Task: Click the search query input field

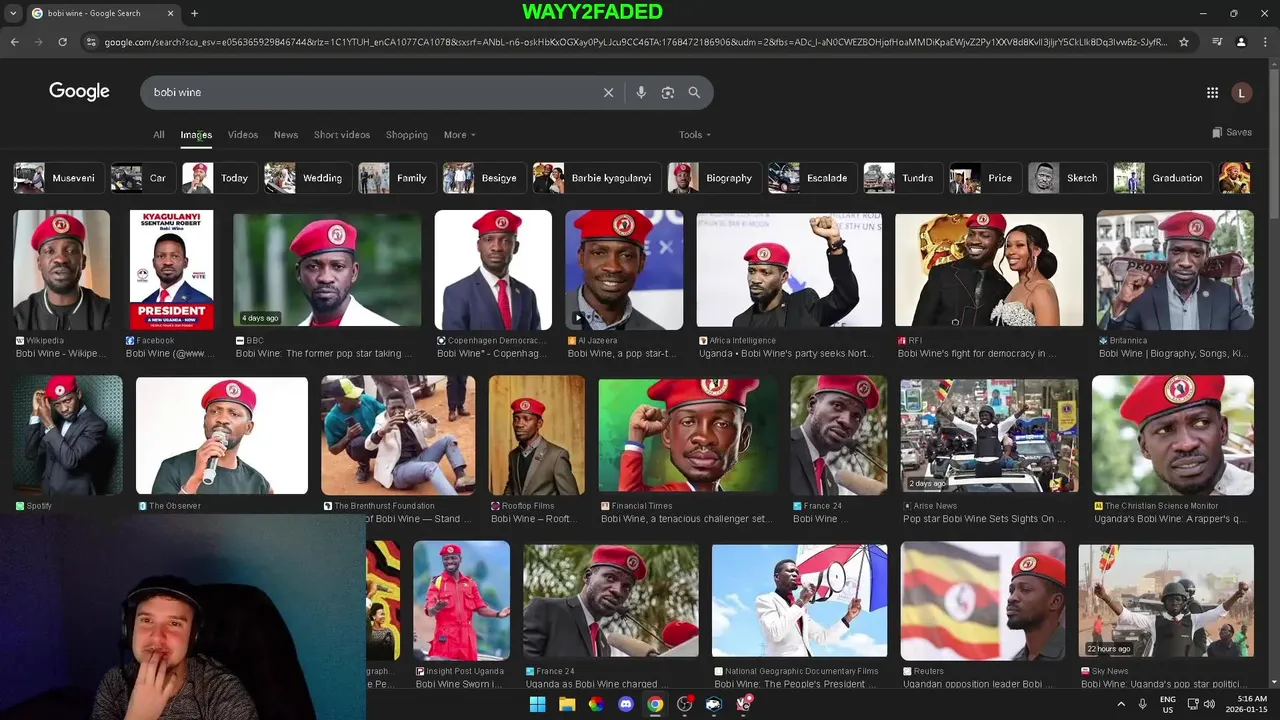Action: point(370,92)
